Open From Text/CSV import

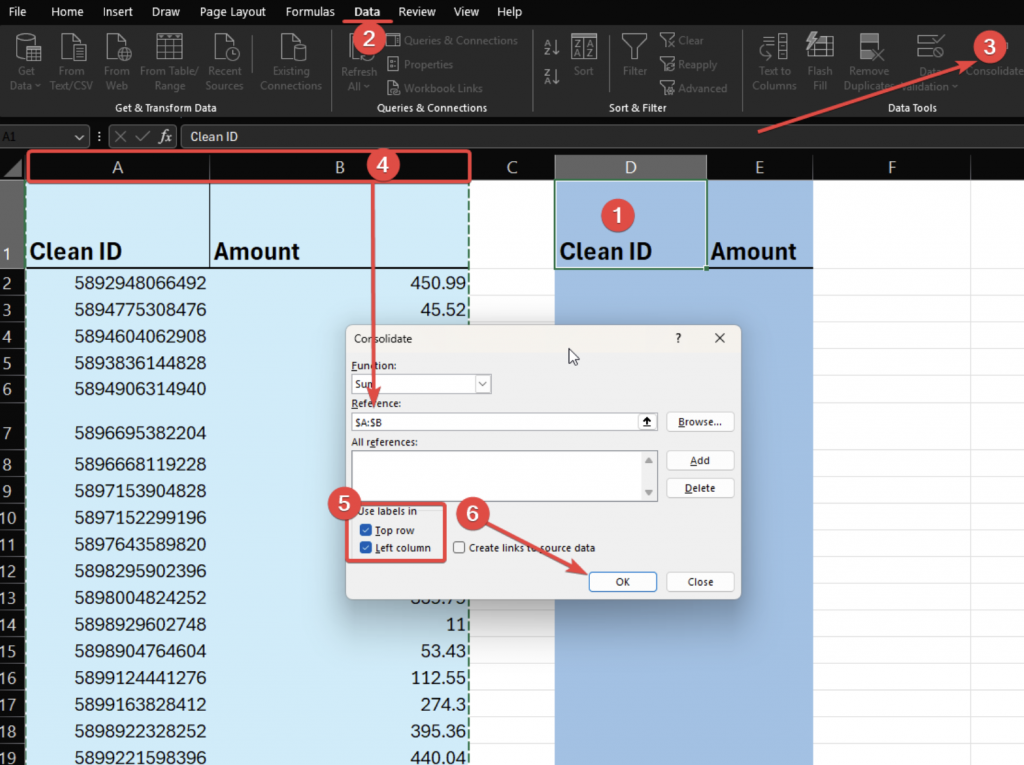[72, 48]
